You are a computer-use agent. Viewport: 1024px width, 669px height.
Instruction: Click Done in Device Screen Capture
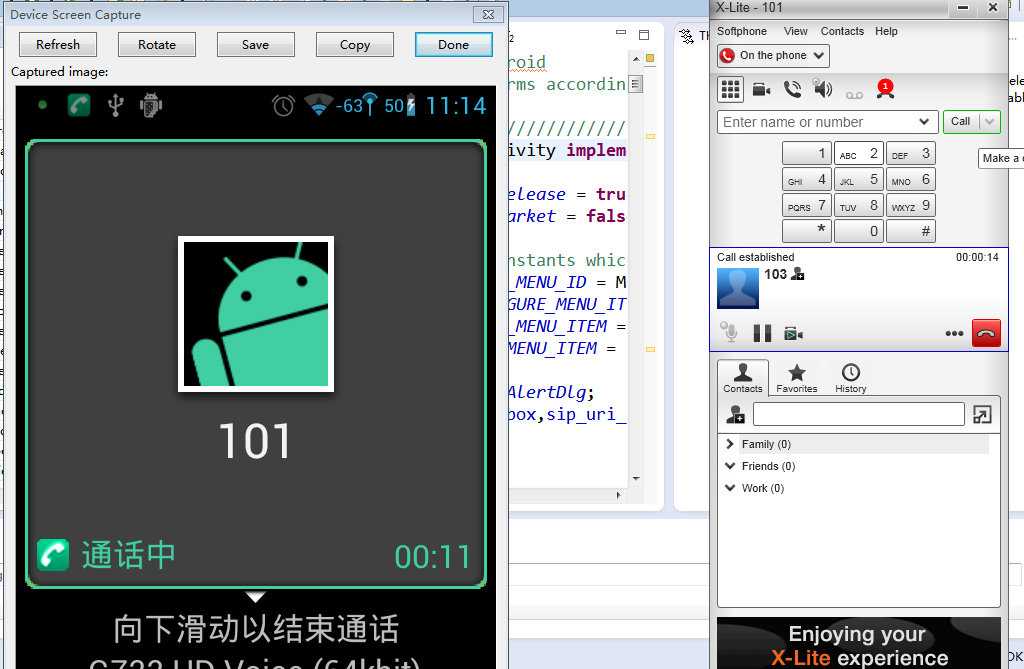pyautogui.click(x=453, y=44)
